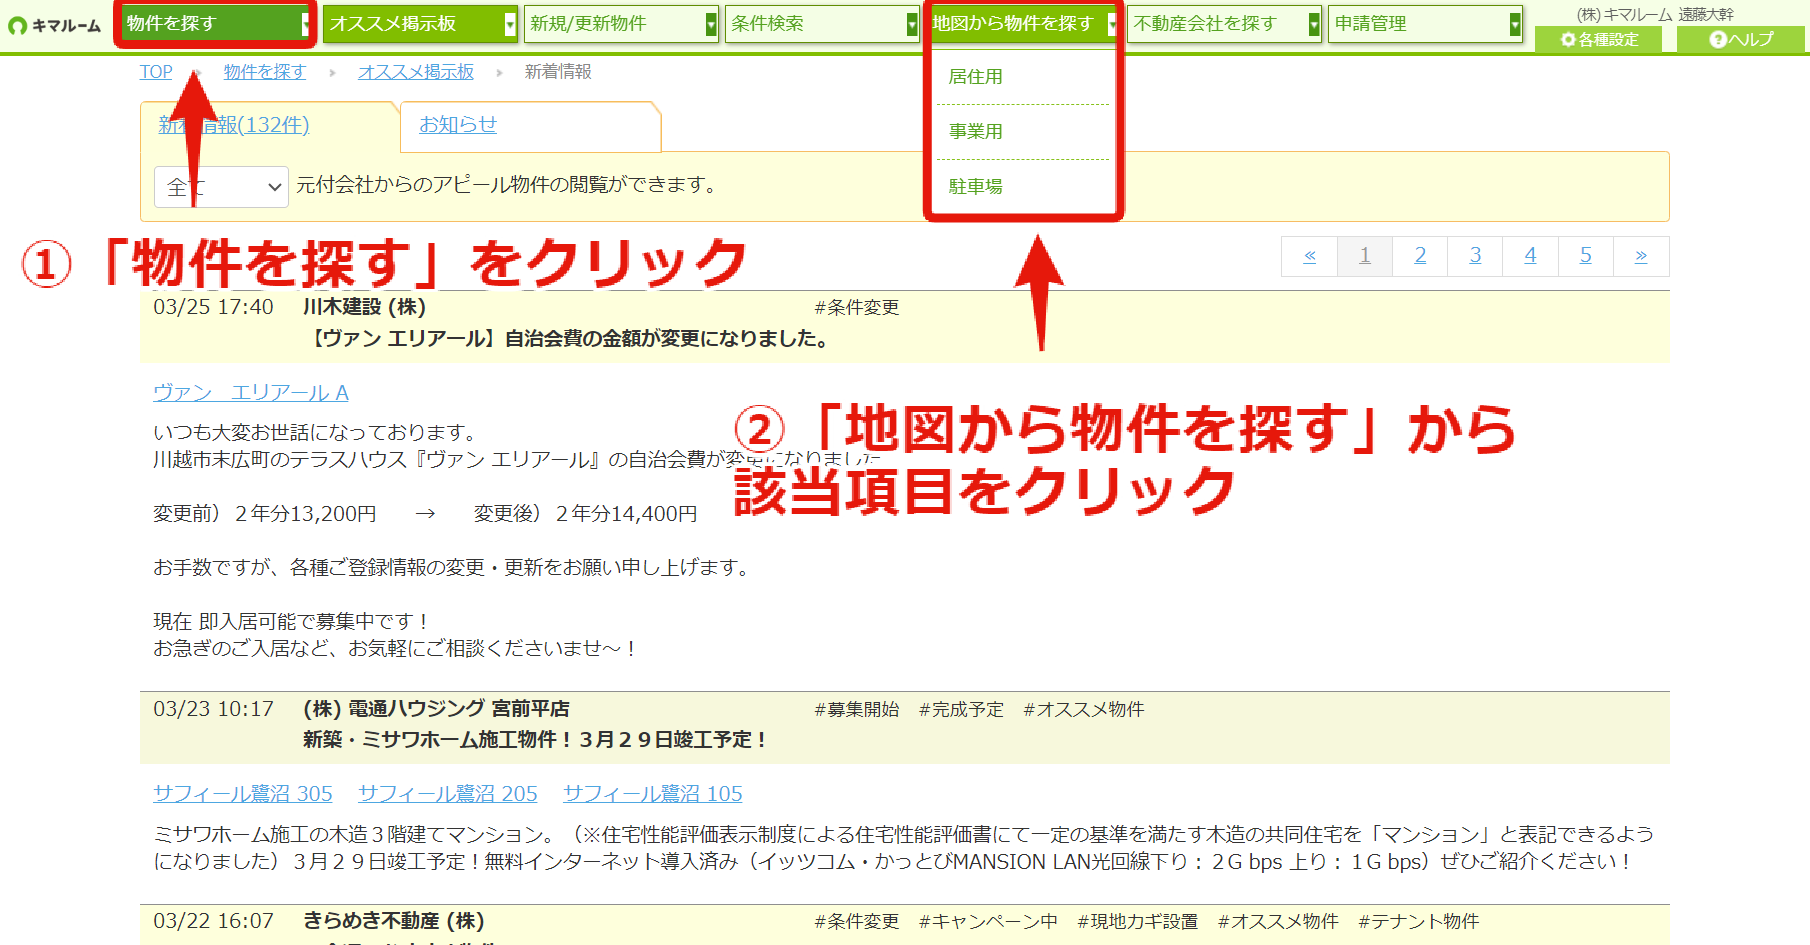This screenshot has height=945, width=1810.
Task: Click the #条件変更 tag on 川木建設 post
Action: click(857, 308)
